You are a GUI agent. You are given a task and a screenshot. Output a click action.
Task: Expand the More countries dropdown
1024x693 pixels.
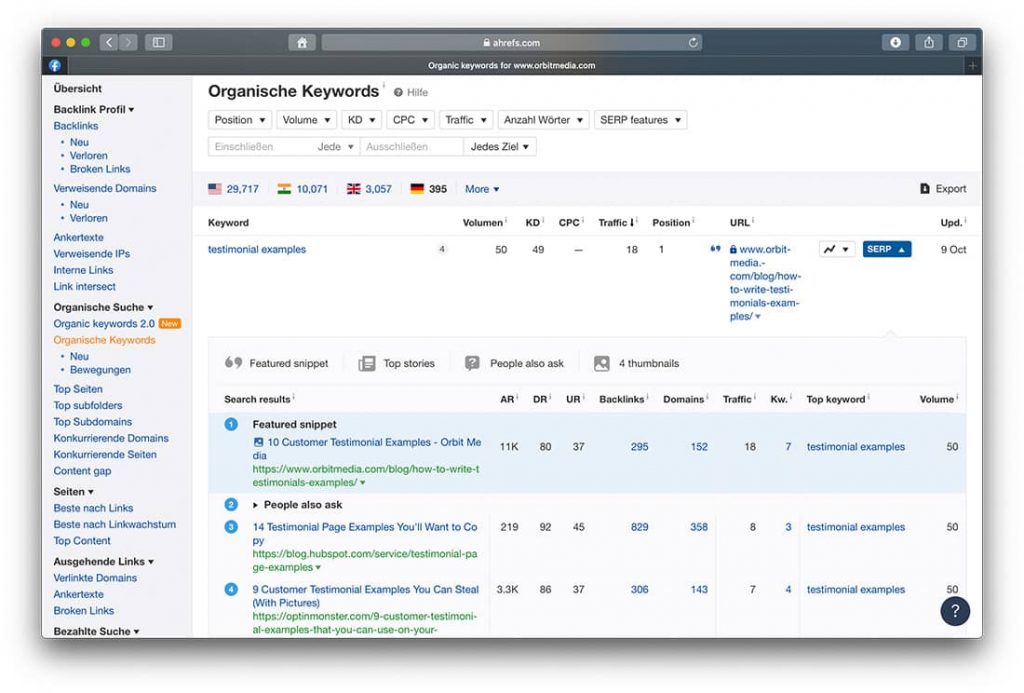[482, 189]
